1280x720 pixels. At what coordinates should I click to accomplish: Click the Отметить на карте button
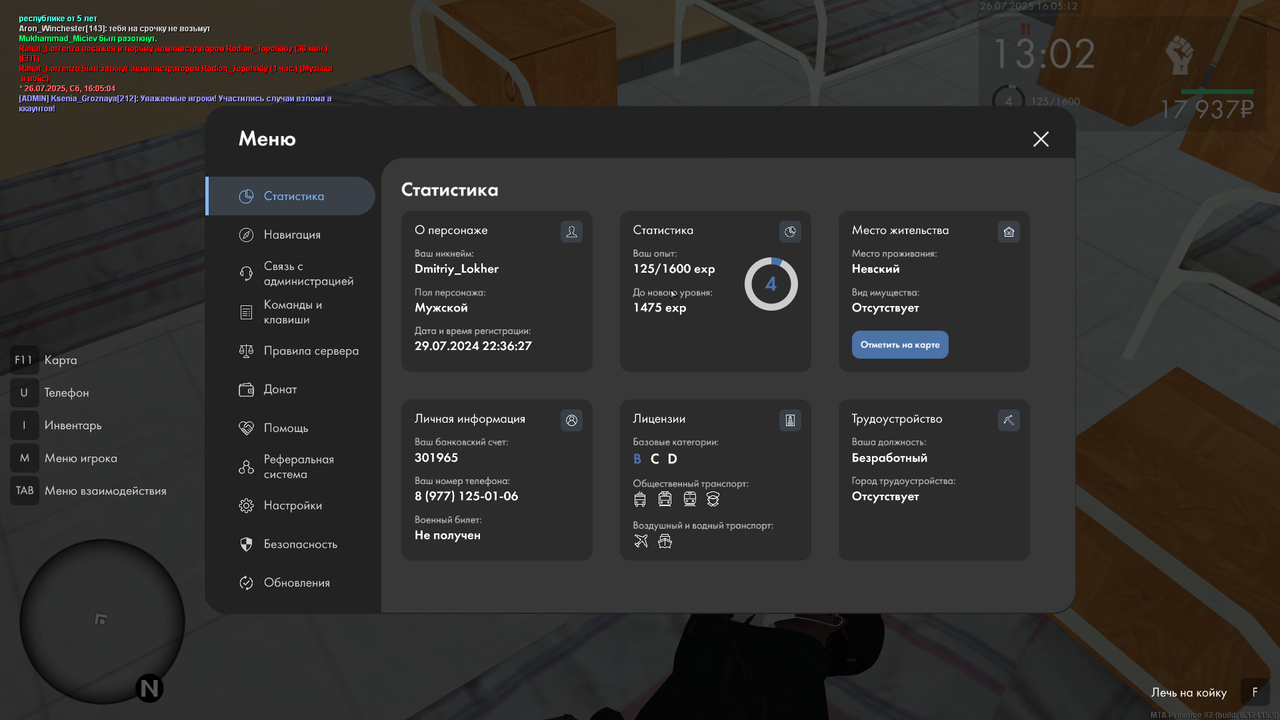click(900, 345)
